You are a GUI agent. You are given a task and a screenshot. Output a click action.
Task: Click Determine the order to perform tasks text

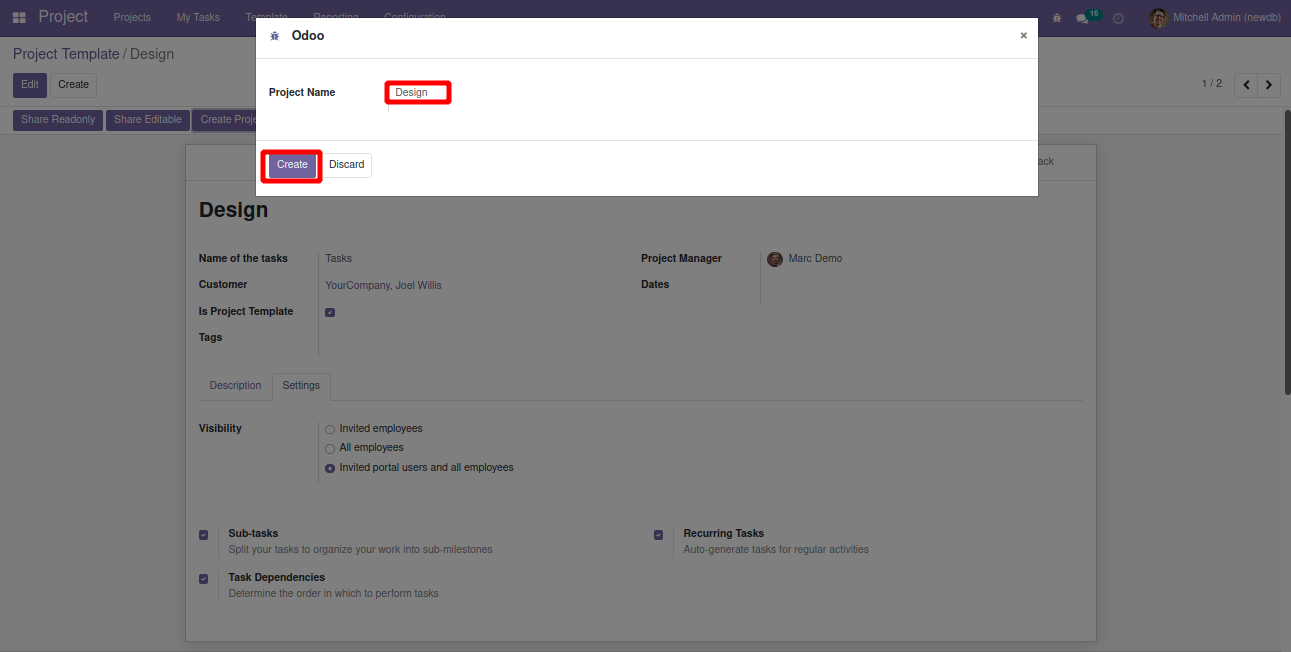[x=333, y=594]
